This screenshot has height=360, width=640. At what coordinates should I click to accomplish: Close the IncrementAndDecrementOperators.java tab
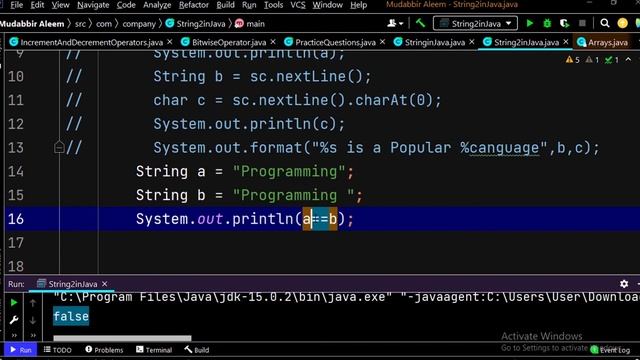tap(170, 42)
